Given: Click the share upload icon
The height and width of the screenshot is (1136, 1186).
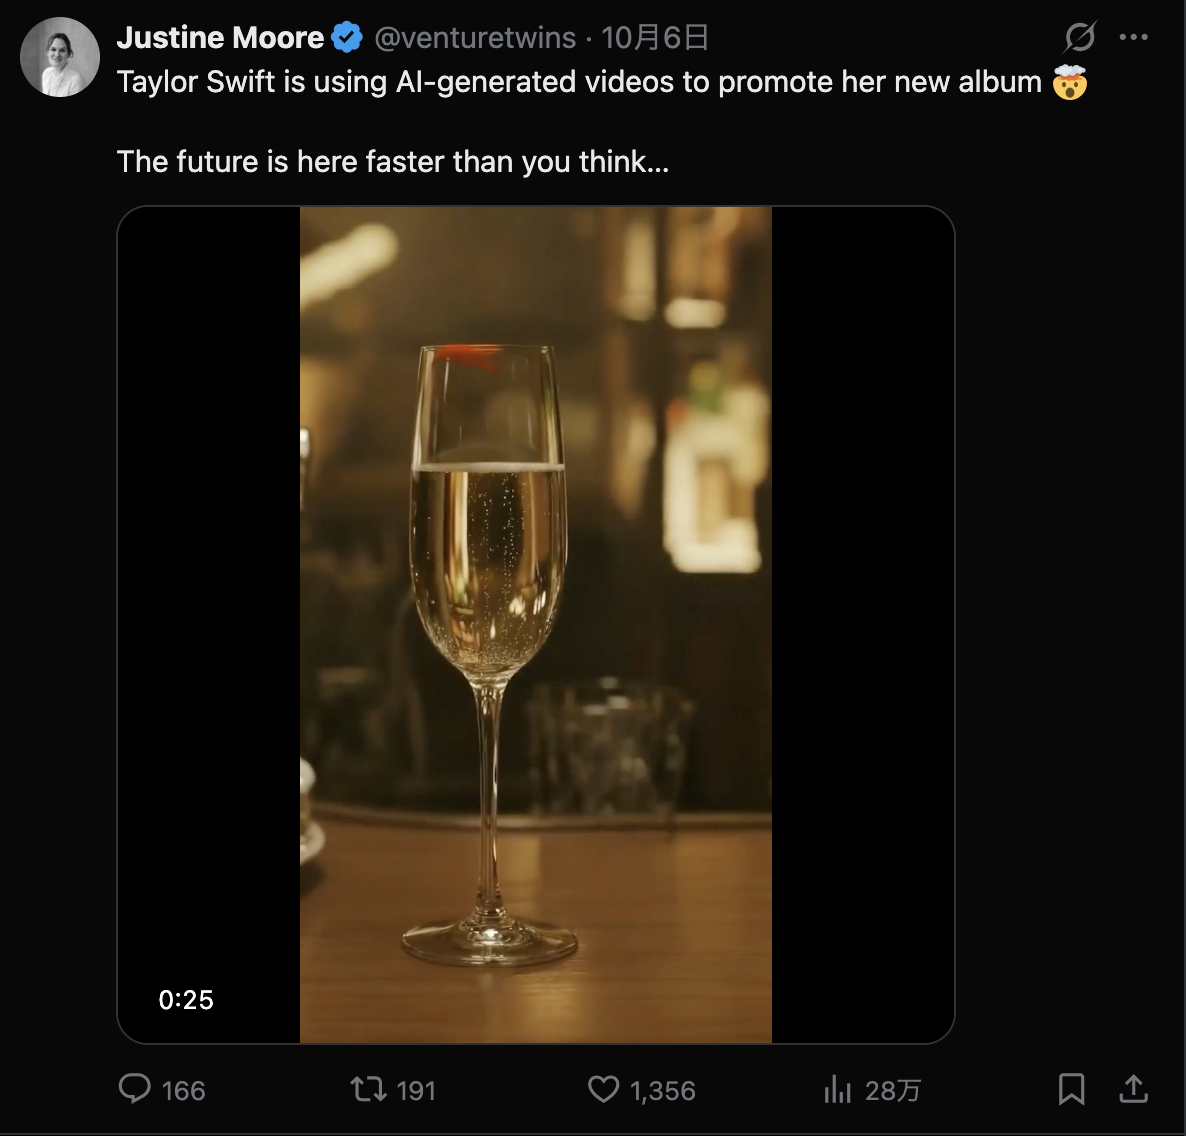Looking at the screenshot, I should (1133, 1089).
